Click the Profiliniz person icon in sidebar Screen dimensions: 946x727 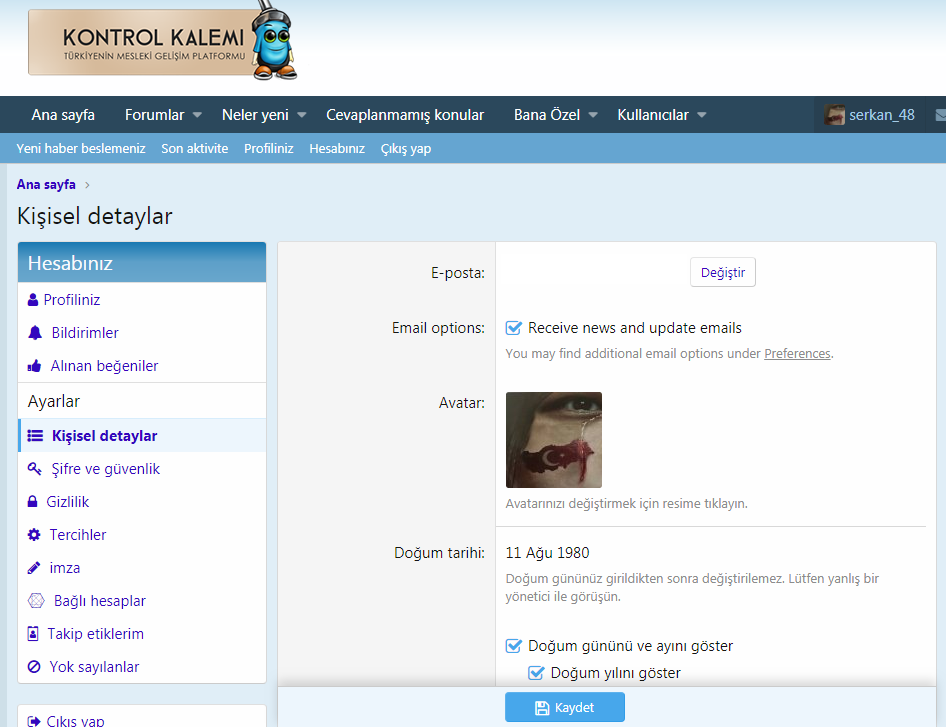[33, 300]
